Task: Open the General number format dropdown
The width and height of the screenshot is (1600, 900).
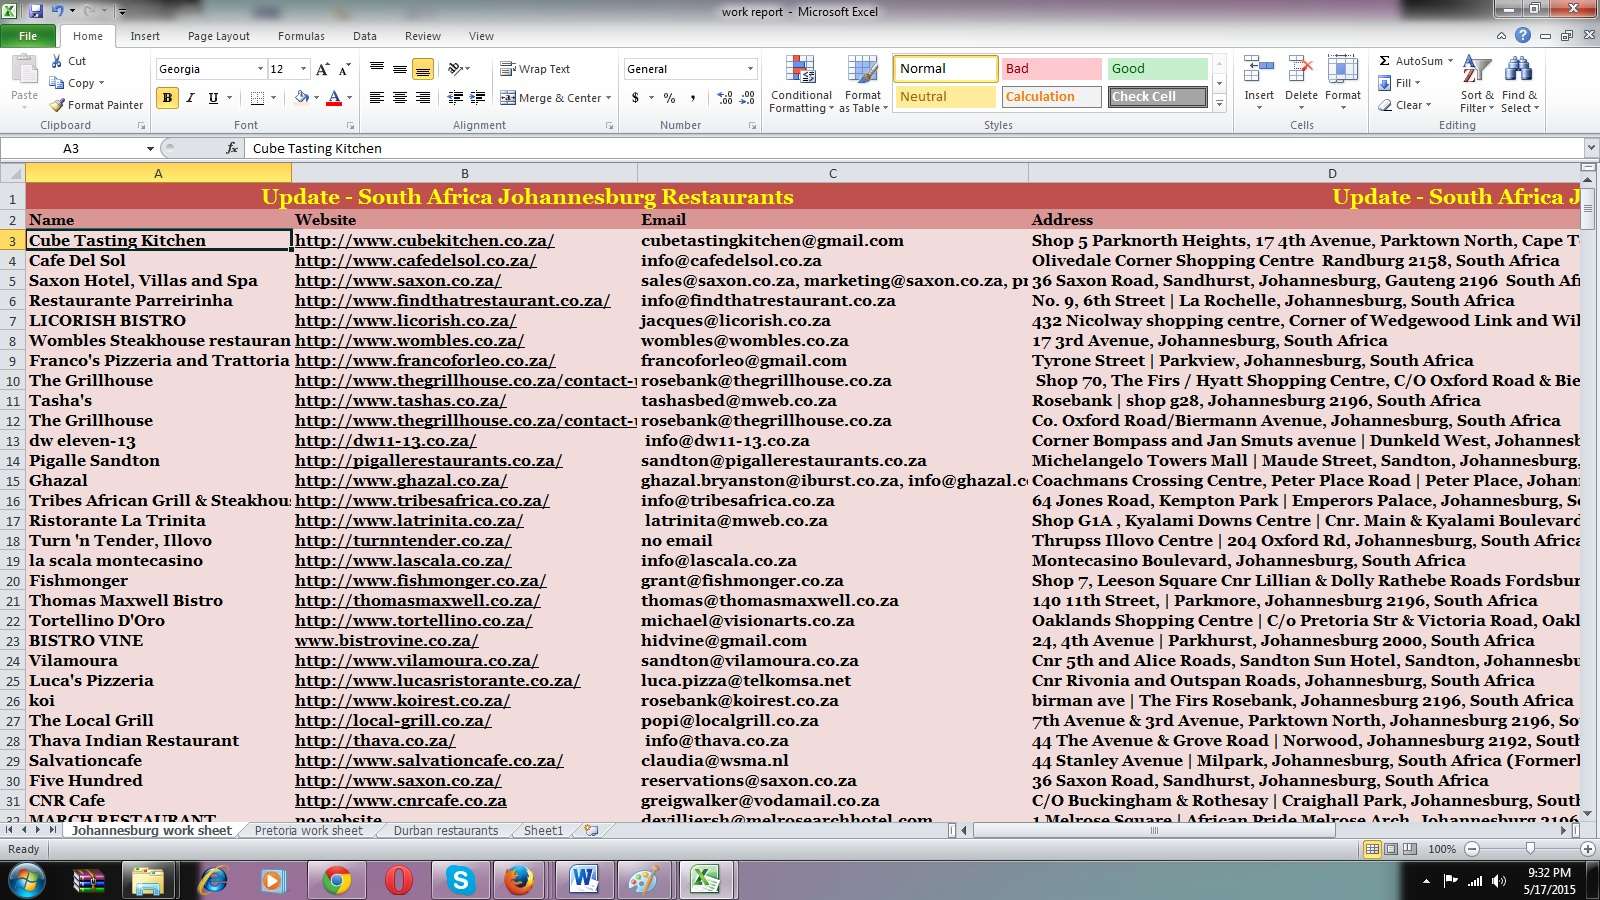Action: tap(750, 69)
